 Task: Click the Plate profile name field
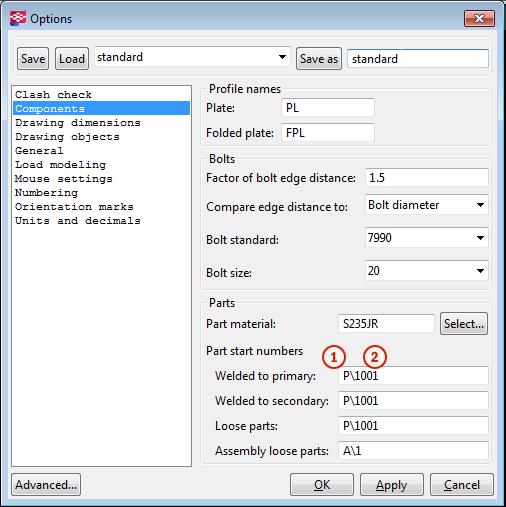(x=328, y=108)
